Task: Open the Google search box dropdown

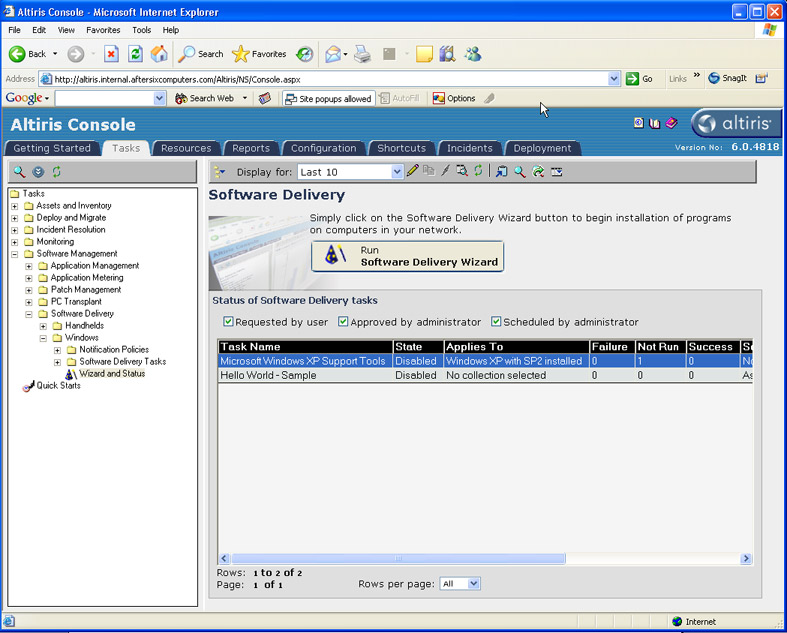Action: pyautogui.click(x=160, y=98)
